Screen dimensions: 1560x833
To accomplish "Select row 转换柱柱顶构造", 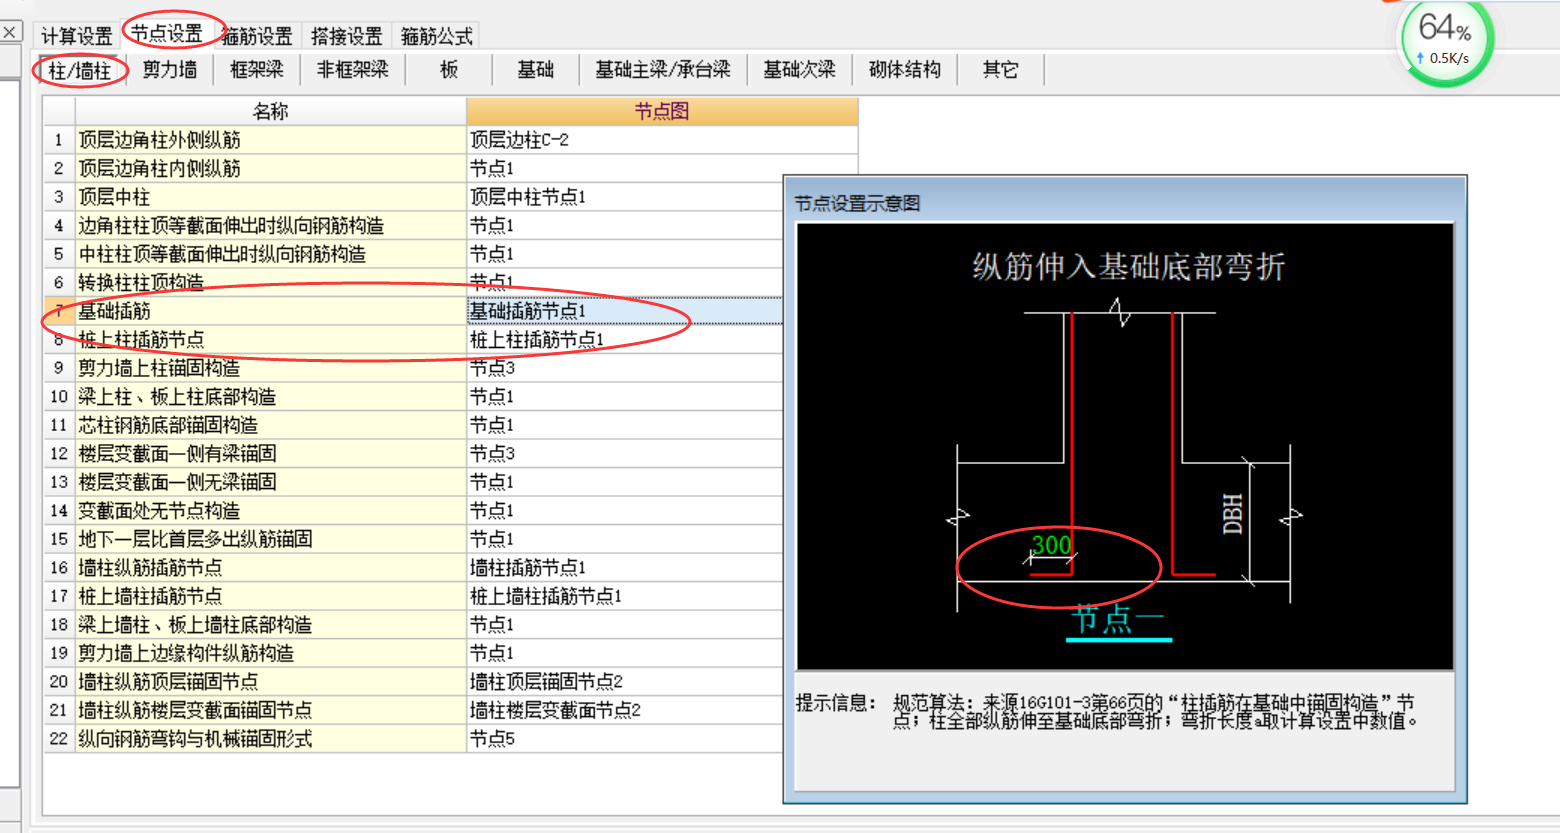I will [x=270, y=282].
